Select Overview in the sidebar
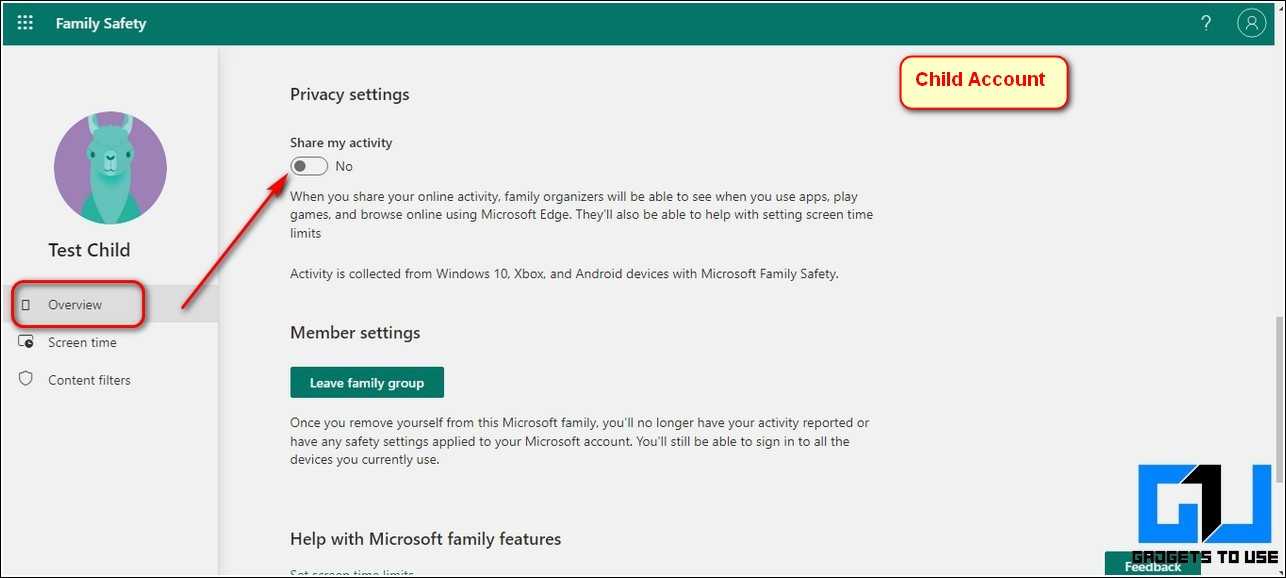Screen dimensions: 1286x578 [75, 305]
